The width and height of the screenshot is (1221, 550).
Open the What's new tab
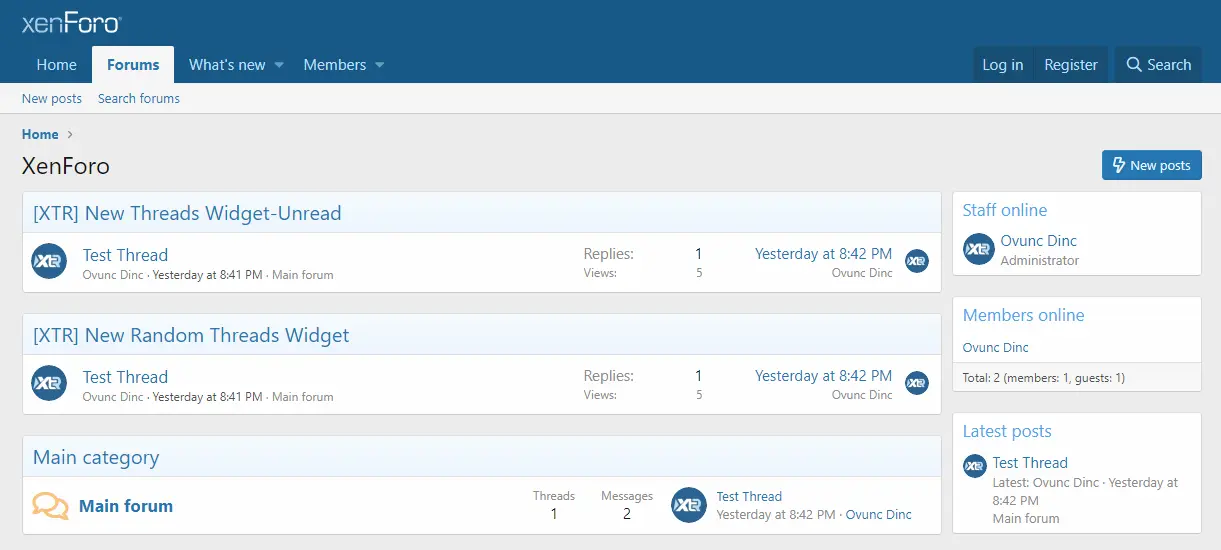tap(227, 65)
